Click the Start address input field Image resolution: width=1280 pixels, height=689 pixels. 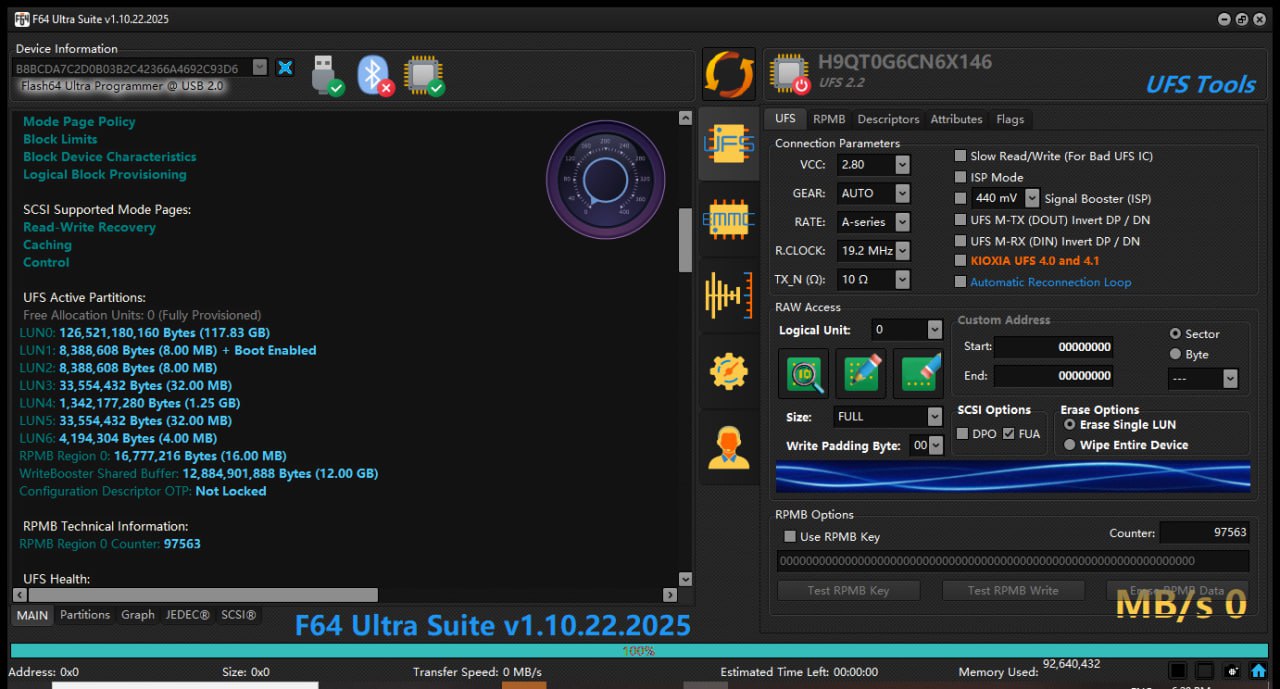click(1054, 347)
